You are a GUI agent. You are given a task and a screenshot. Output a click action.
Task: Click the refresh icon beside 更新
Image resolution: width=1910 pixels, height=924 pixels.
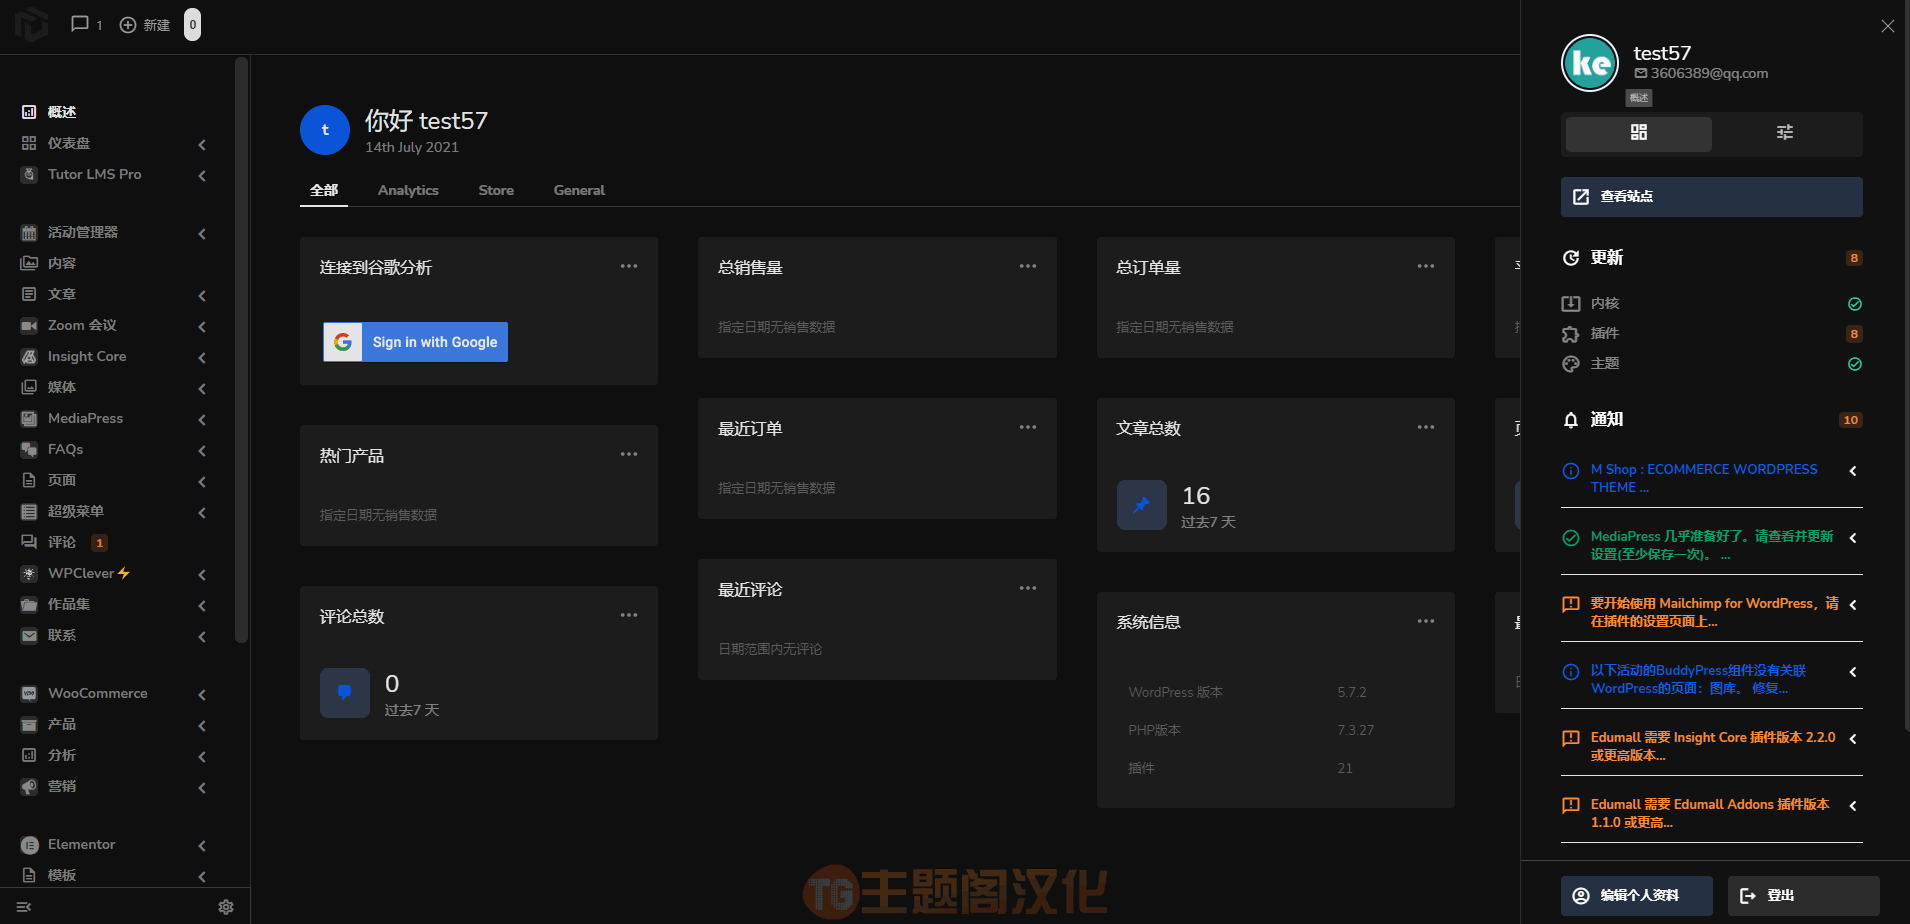(x=1571, y=258)
